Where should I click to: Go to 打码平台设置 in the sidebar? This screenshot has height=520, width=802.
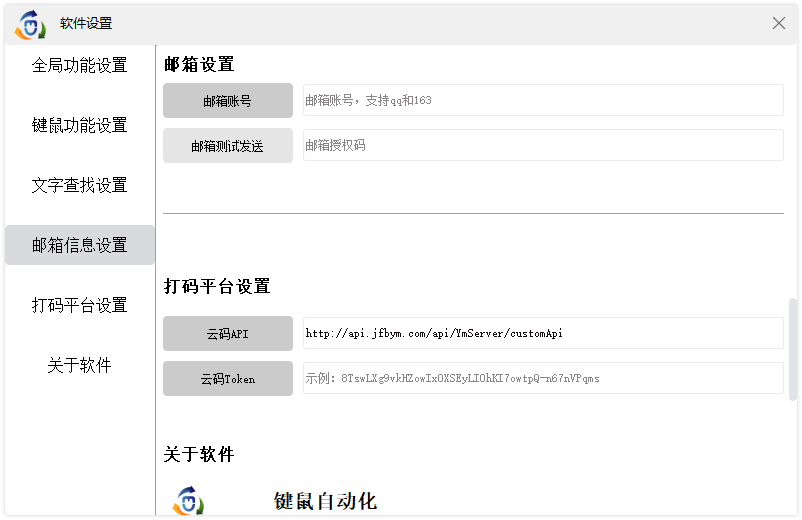tap(79, 305)
